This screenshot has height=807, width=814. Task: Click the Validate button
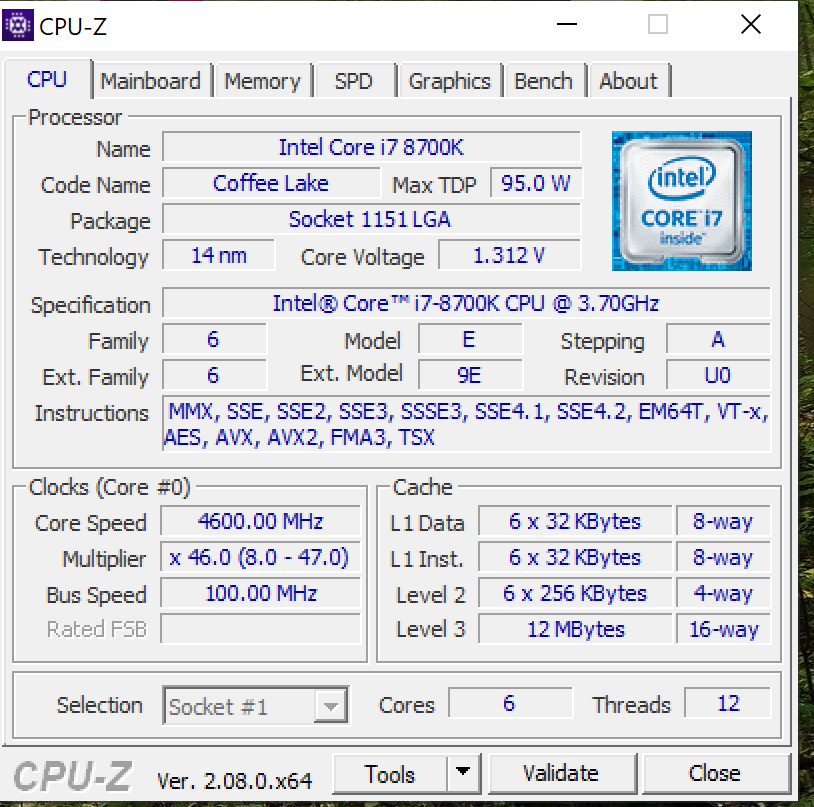click(561, 773)
